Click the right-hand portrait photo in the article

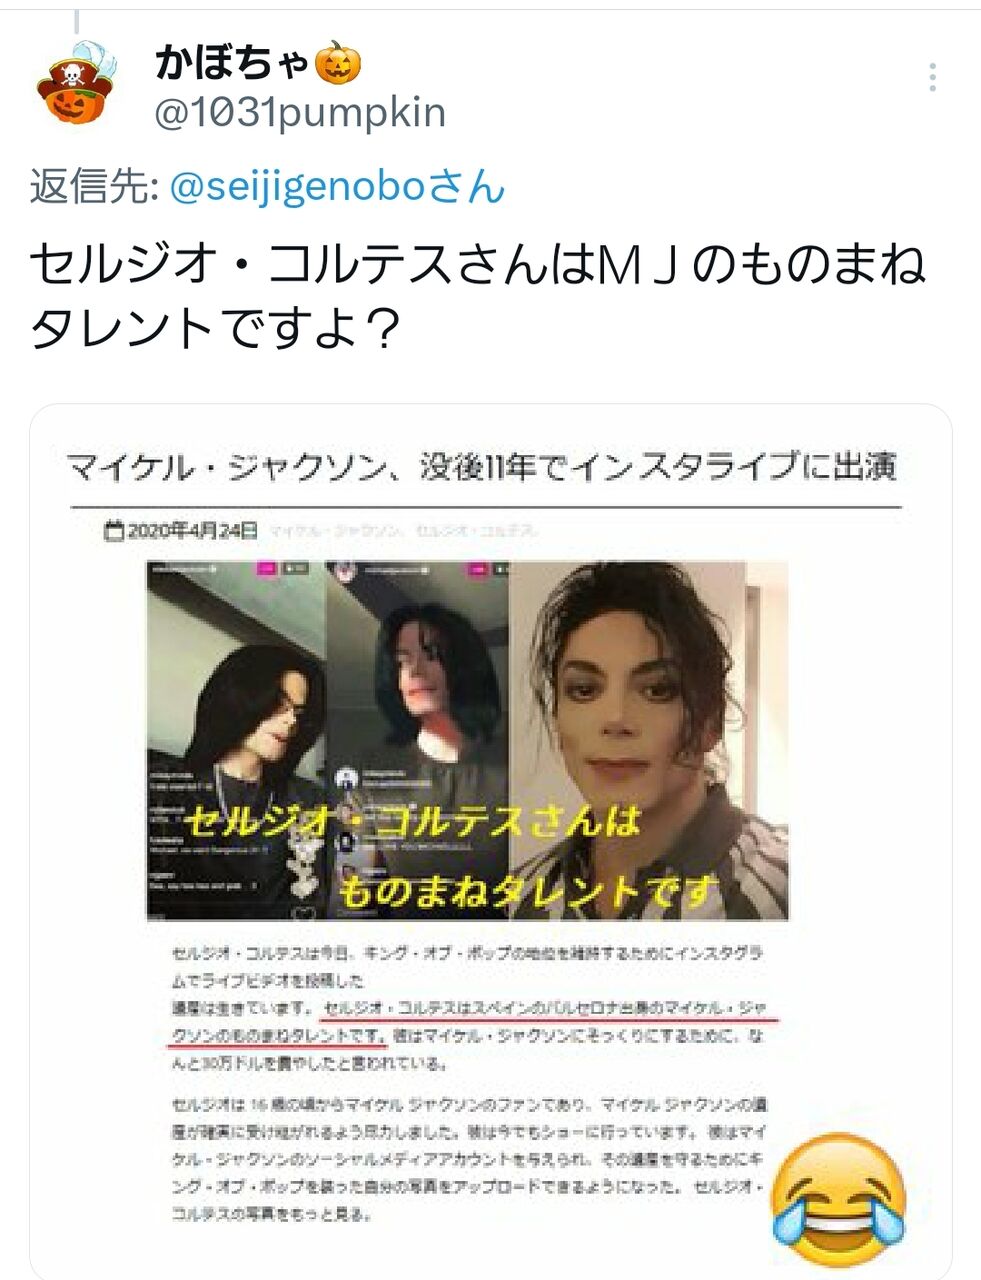point(648,740)
